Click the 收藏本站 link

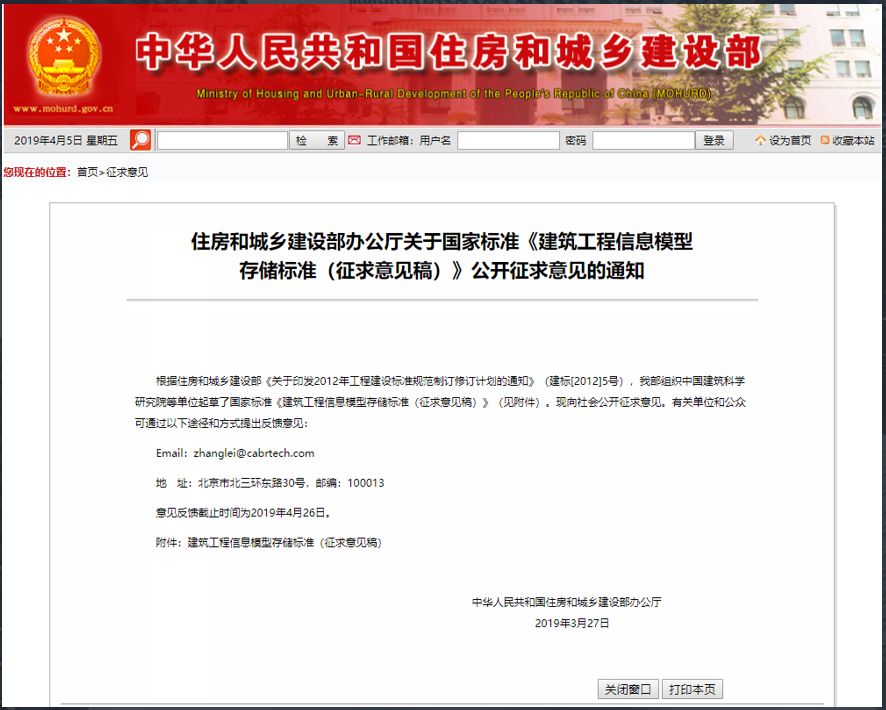click(853, 140)
